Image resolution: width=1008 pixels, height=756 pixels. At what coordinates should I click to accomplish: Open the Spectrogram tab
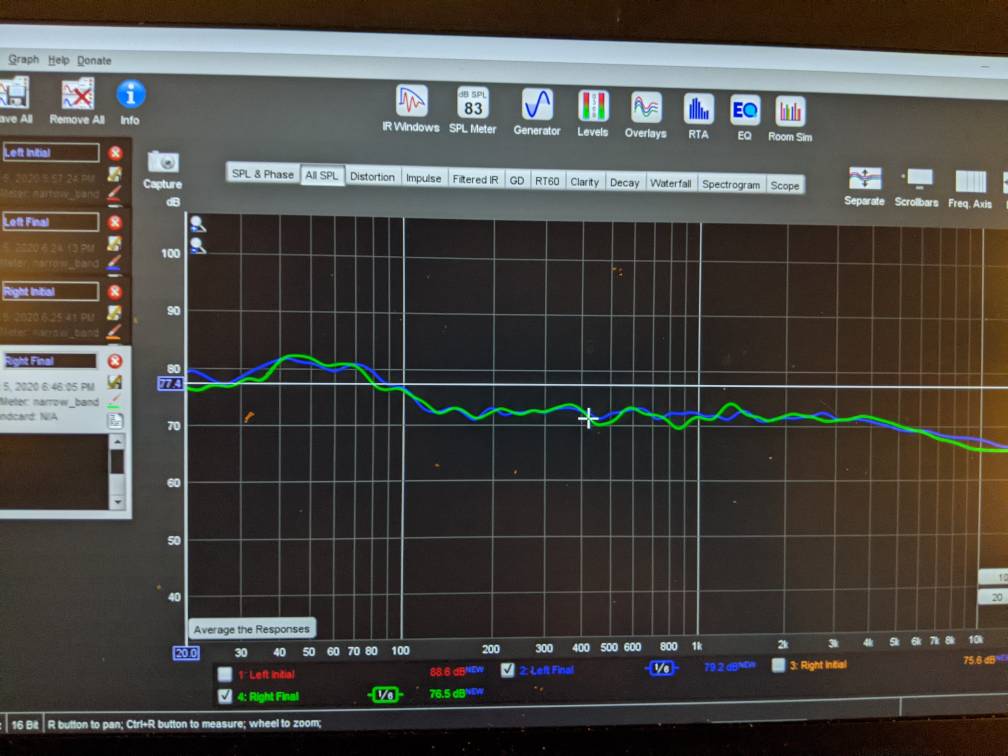pyautogui.click(x=731, y=184)
